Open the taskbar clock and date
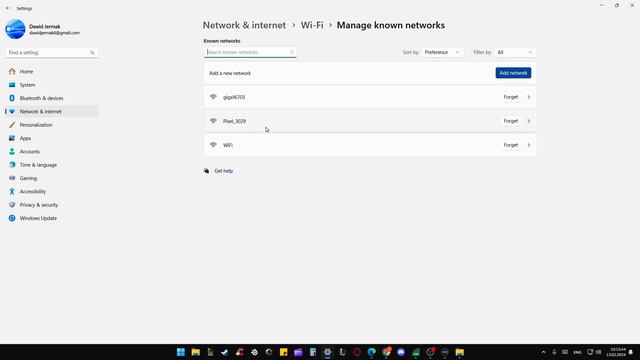 616,352
